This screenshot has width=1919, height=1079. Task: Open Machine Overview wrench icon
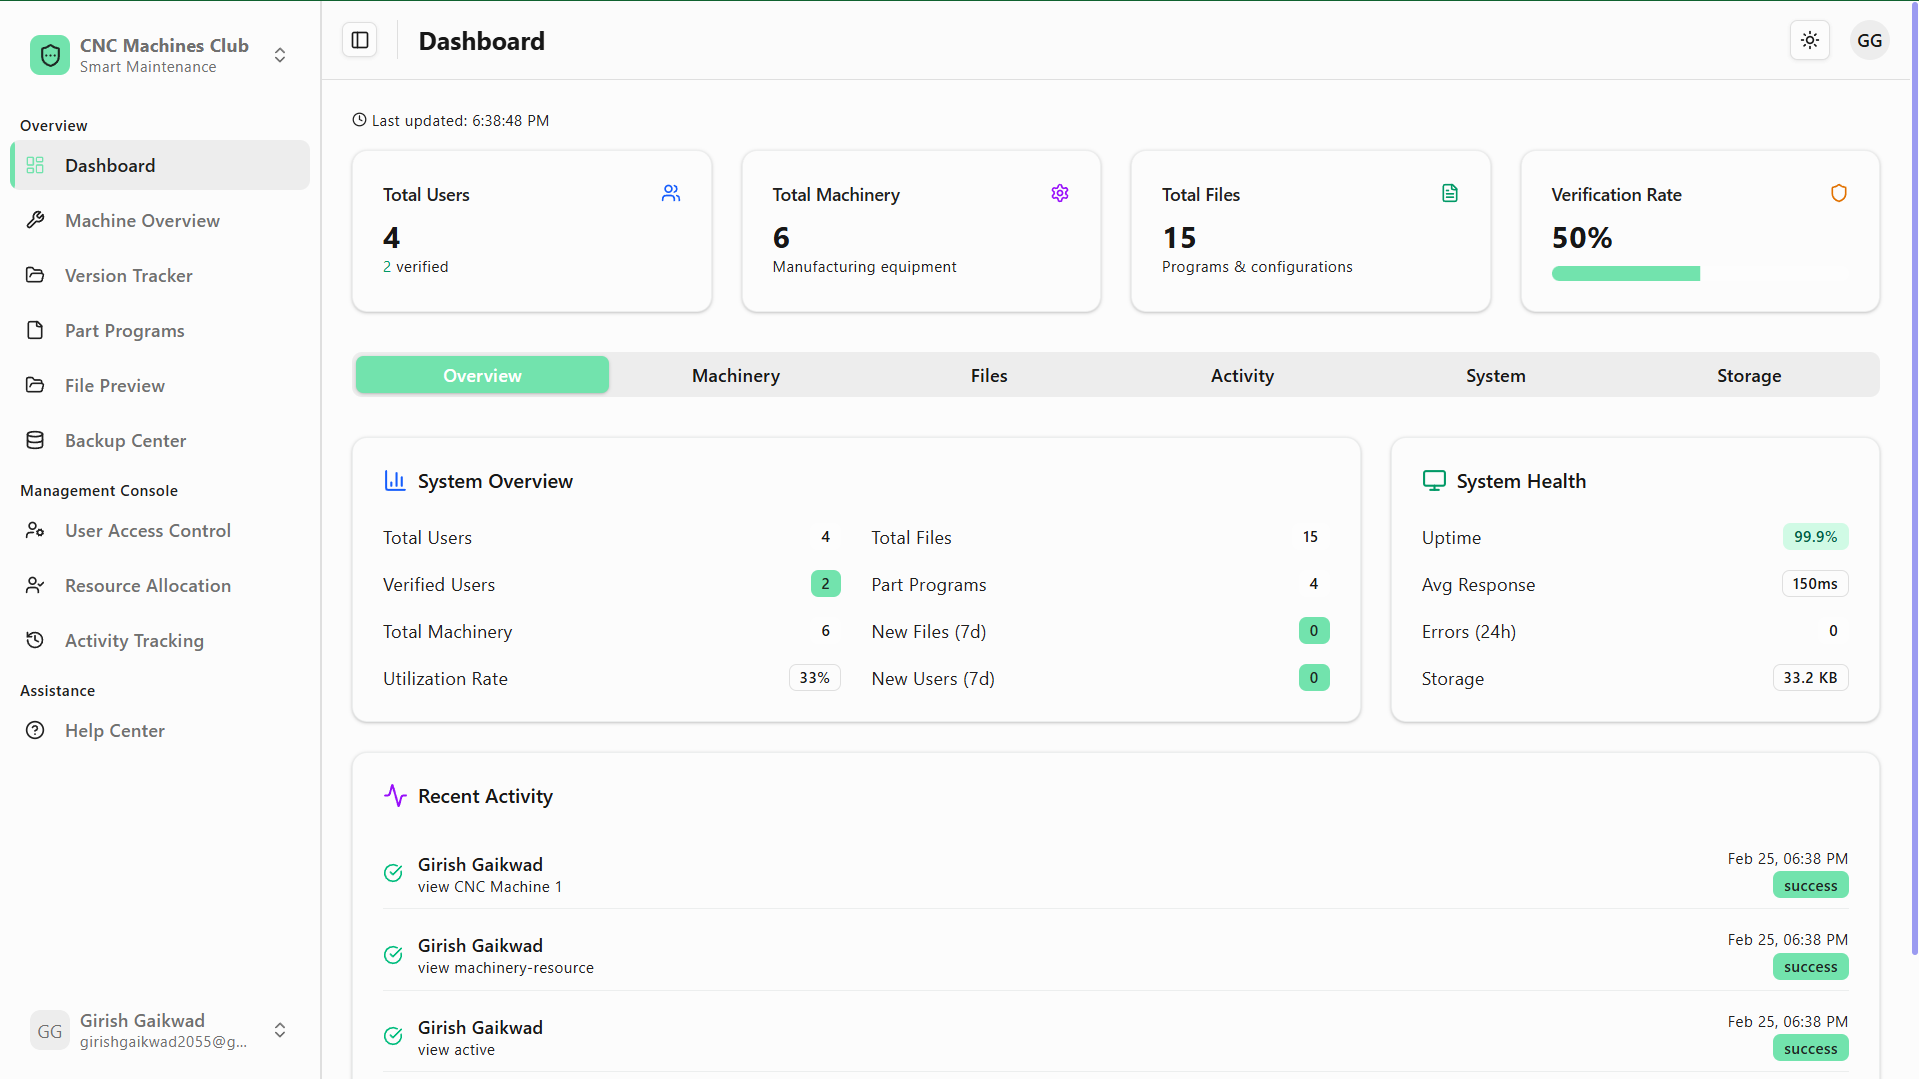coord(35,220)
